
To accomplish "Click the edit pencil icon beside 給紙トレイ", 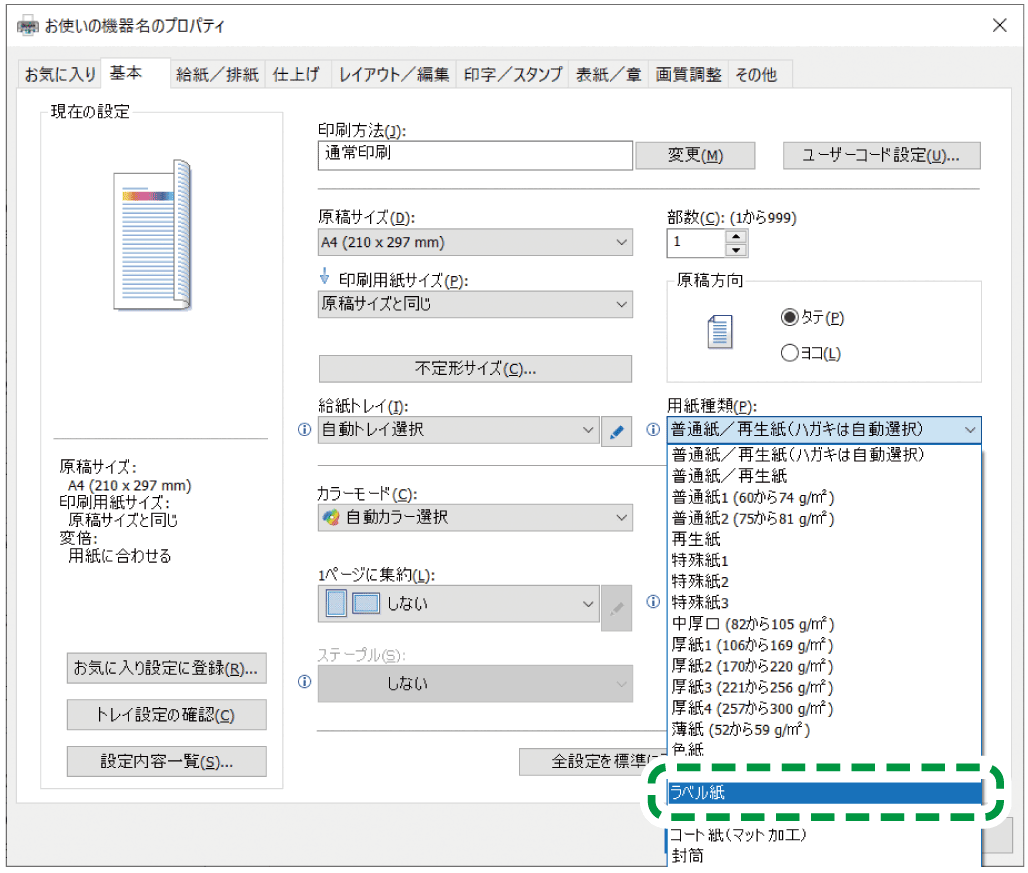I will pyautogui.click(x=616, y=430).
